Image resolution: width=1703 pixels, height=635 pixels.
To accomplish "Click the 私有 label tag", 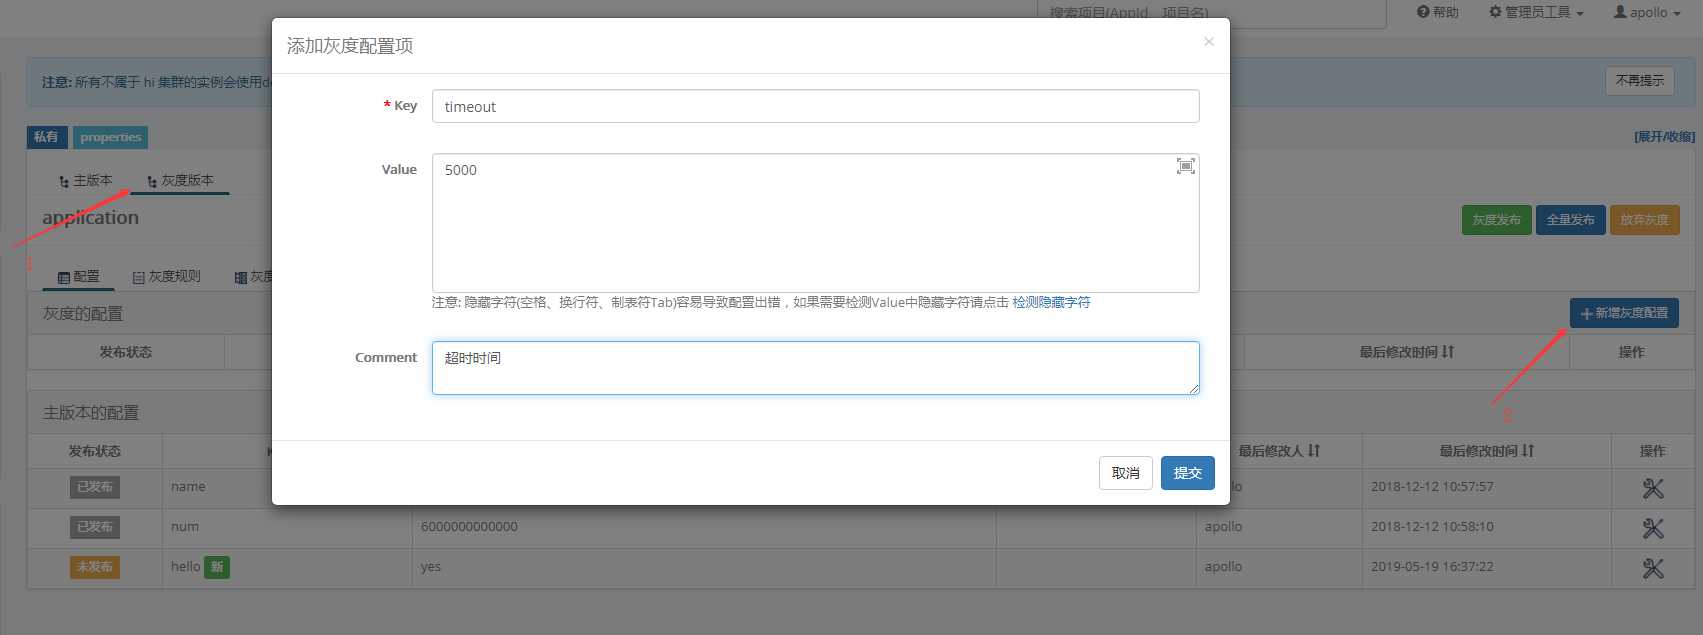I will pyautogui.click(x=46, y=137).
